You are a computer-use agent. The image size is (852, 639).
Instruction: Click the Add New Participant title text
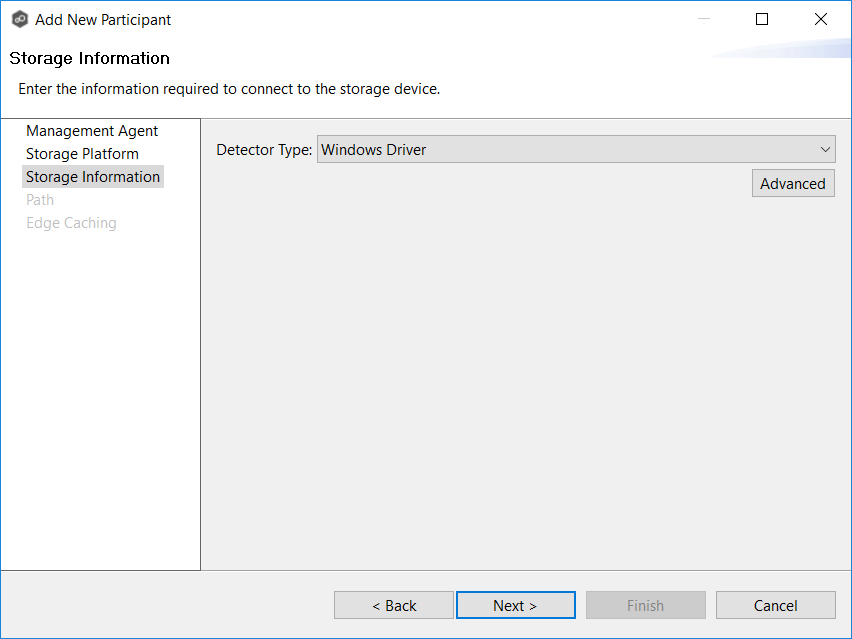[103, 20]
